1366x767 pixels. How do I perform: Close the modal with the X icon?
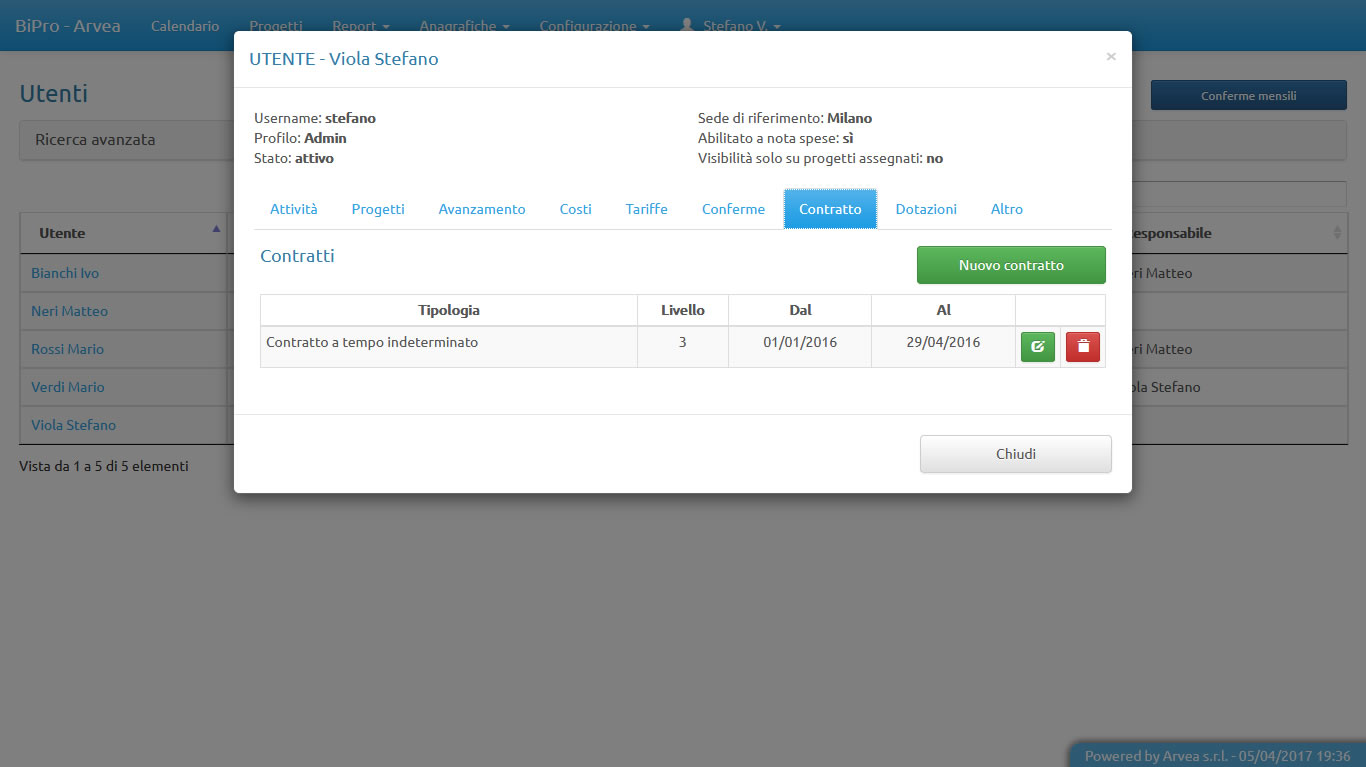(x=1110, y=57)
